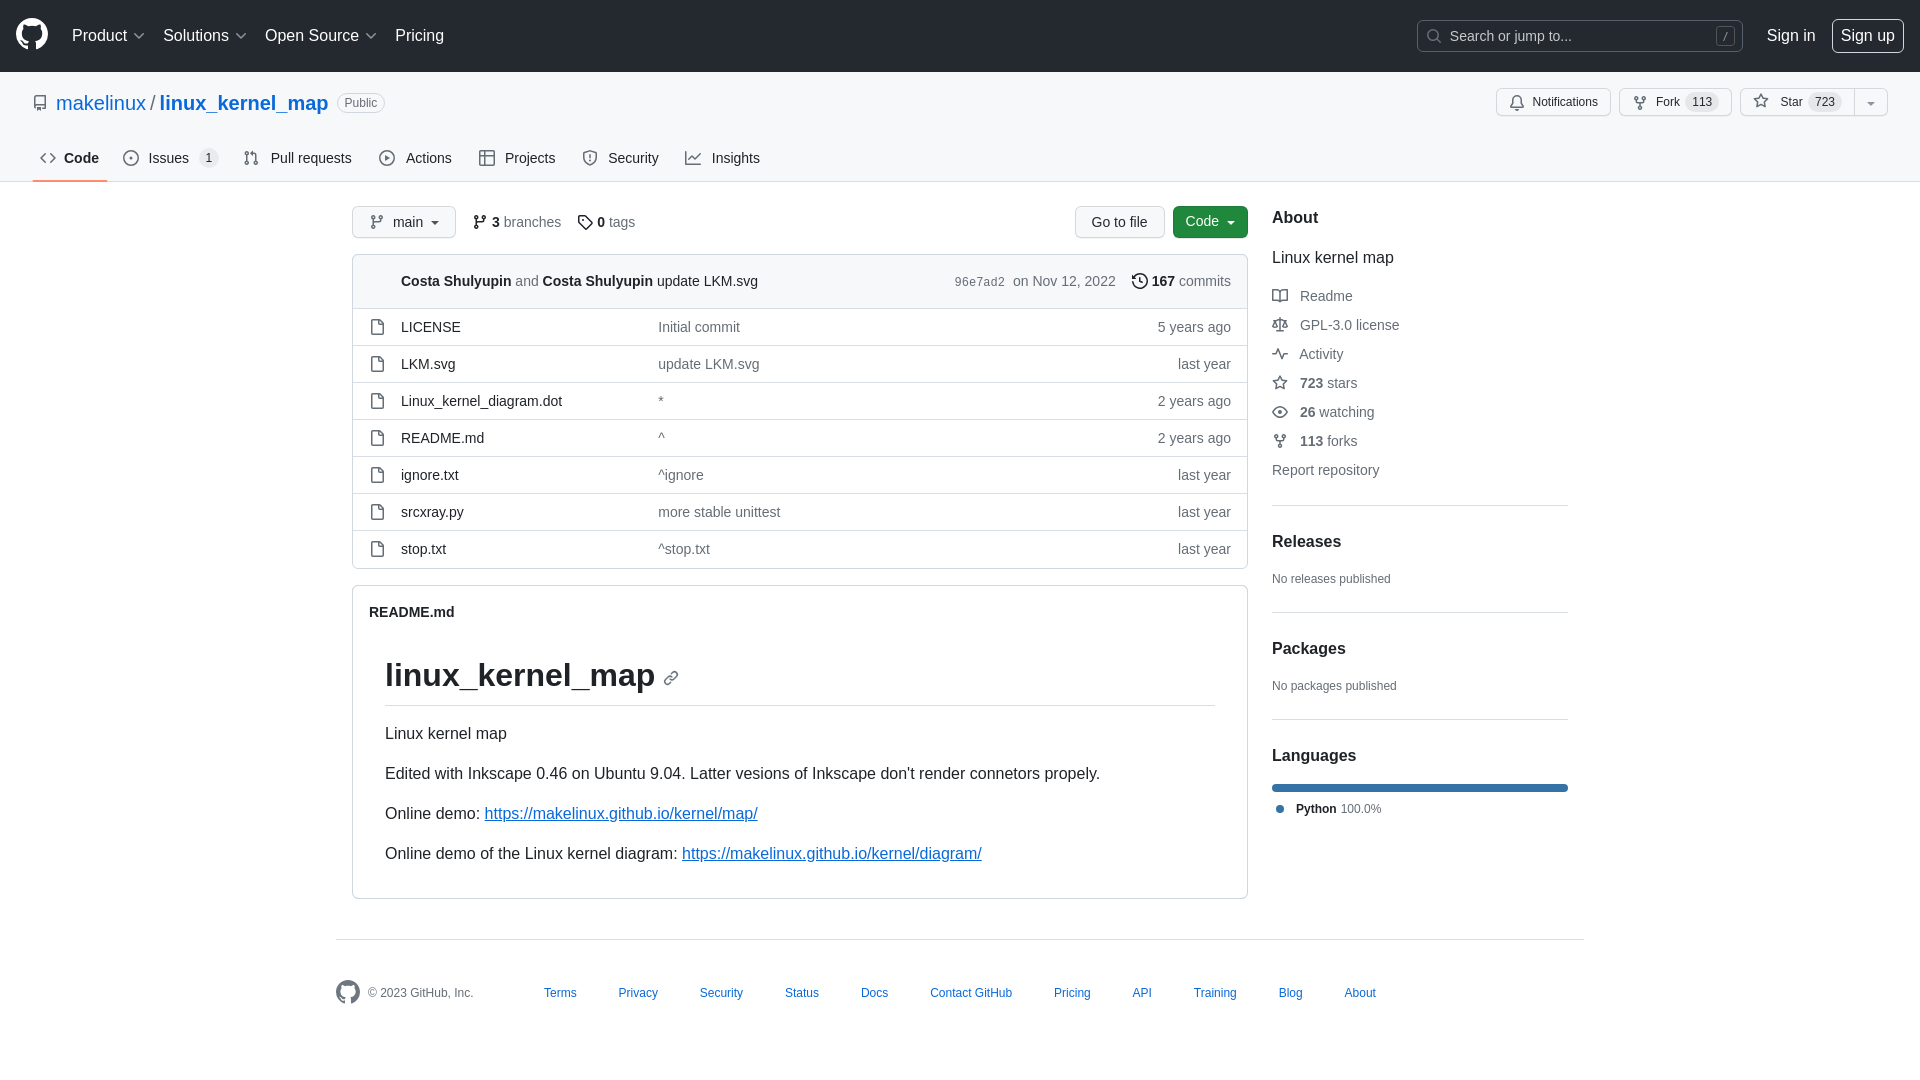
Task: Open the footer Terms link
Action: click(x=560, y=993)
